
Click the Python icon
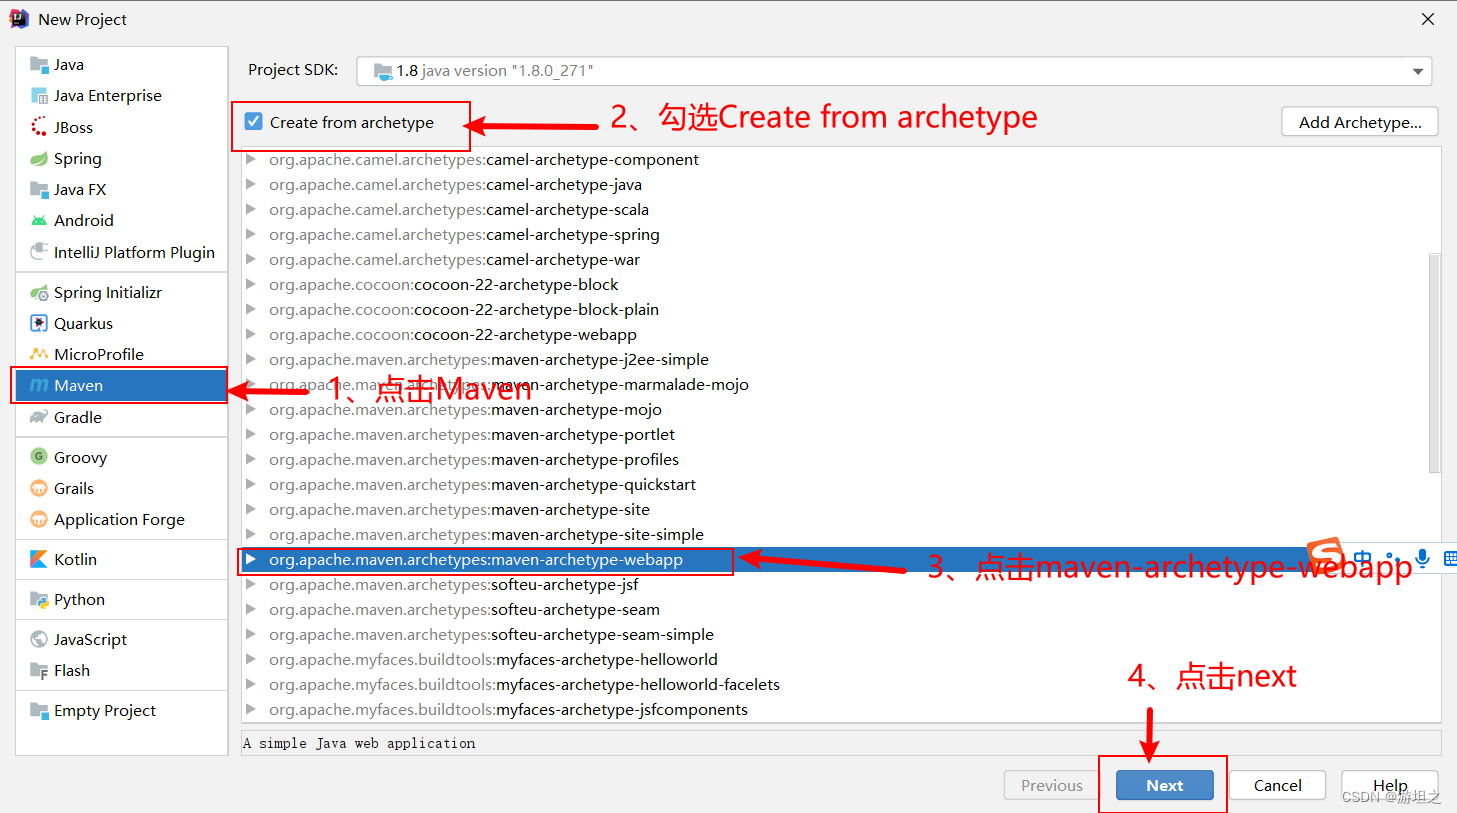(x=39, y=599)
